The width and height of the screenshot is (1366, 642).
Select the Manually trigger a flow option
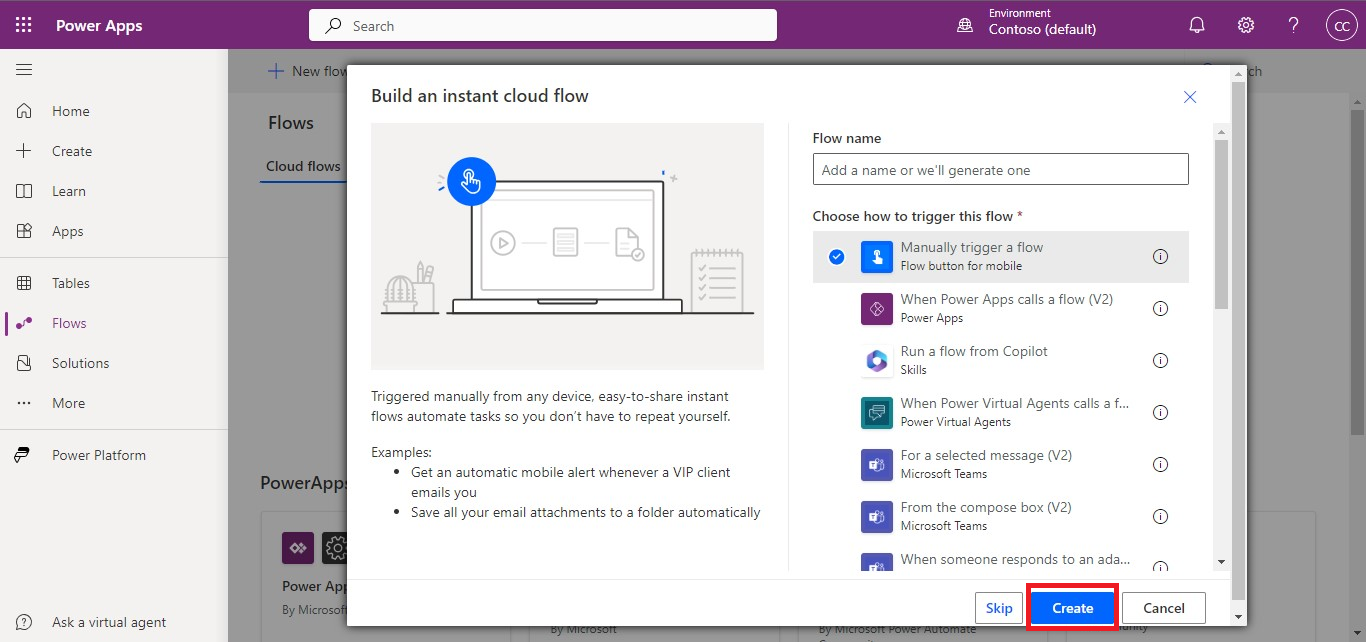coord(971,256)
